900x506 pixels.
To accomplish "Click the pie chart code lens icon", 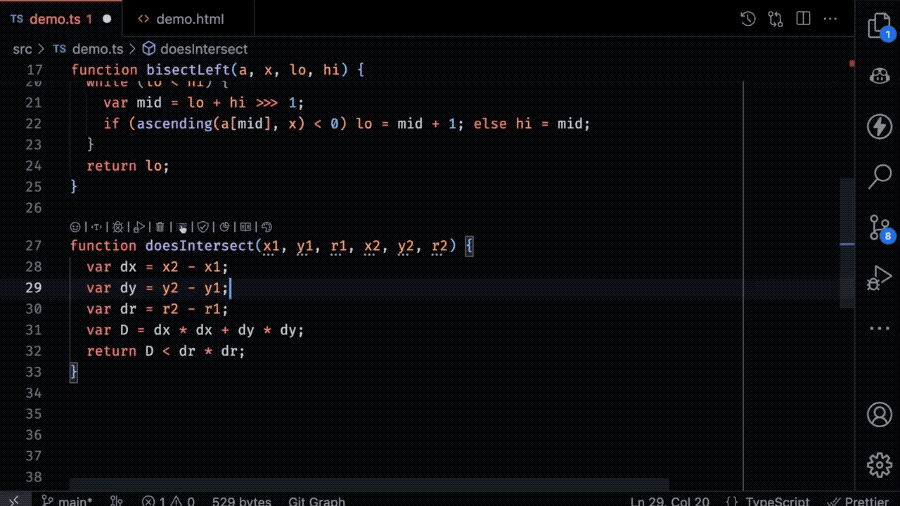I will pyautogui.click(x=224, y=227).
